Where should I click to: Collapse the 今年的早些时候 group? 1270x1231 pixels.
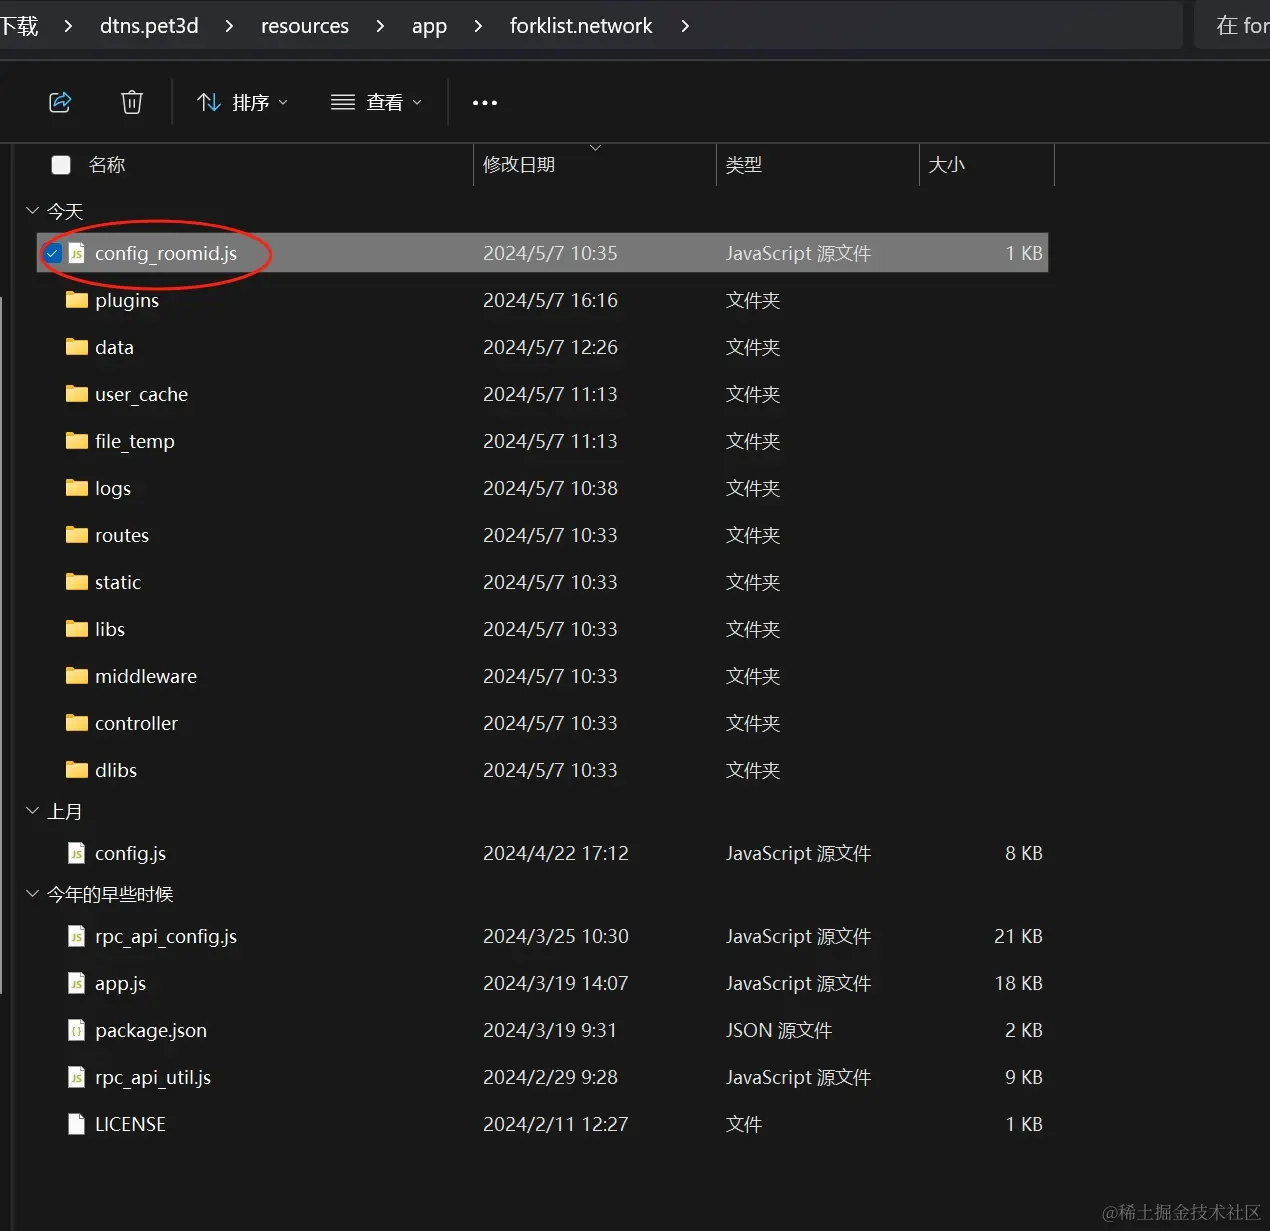(32, 894)
